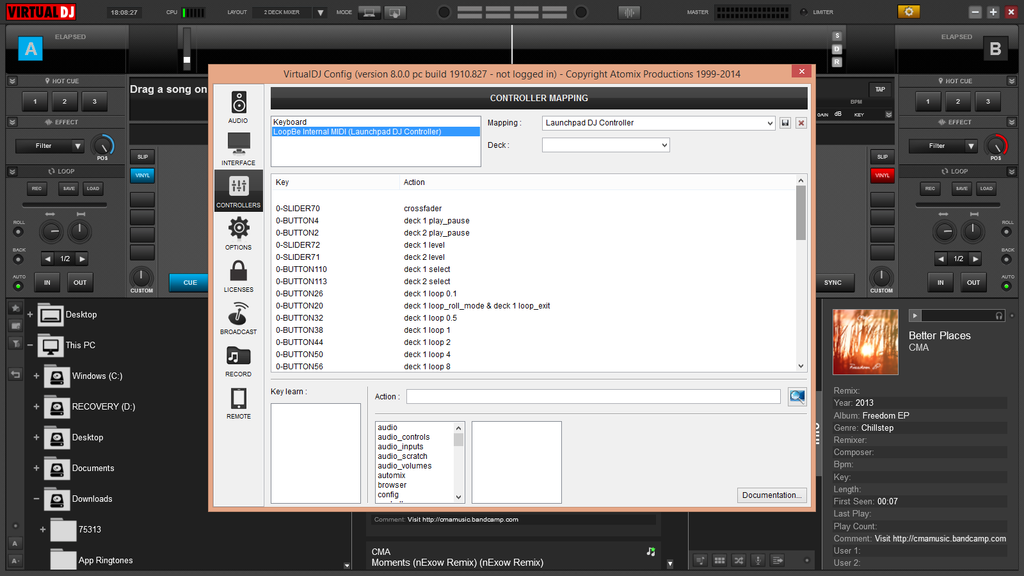Toggle left deck SLIP mode
The image size is (1024, 576).
tap(142, 157)
